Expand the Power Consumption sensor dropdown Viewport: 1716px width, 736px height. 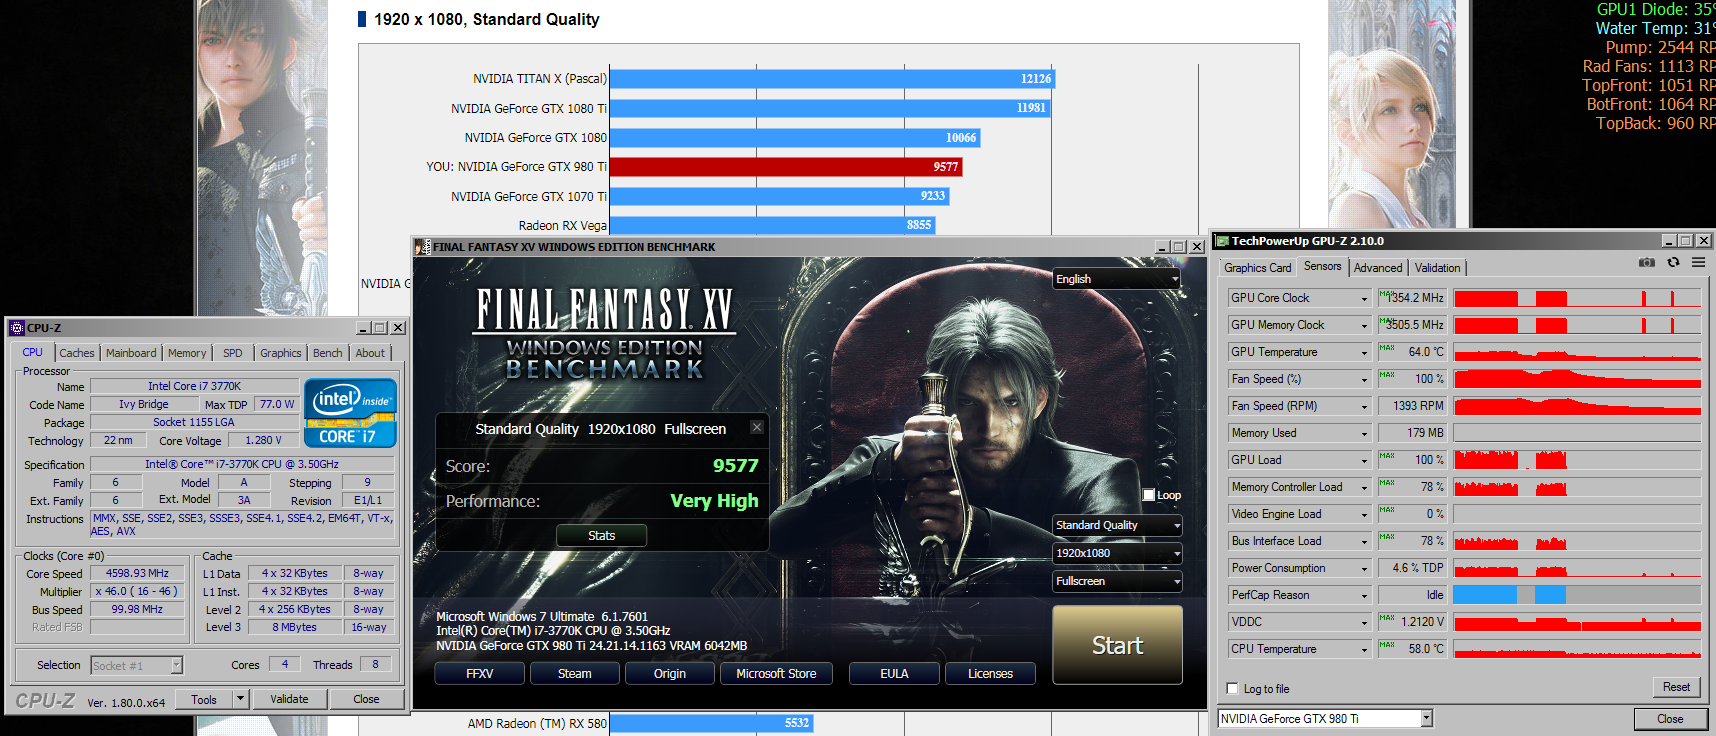[1364, 568]
